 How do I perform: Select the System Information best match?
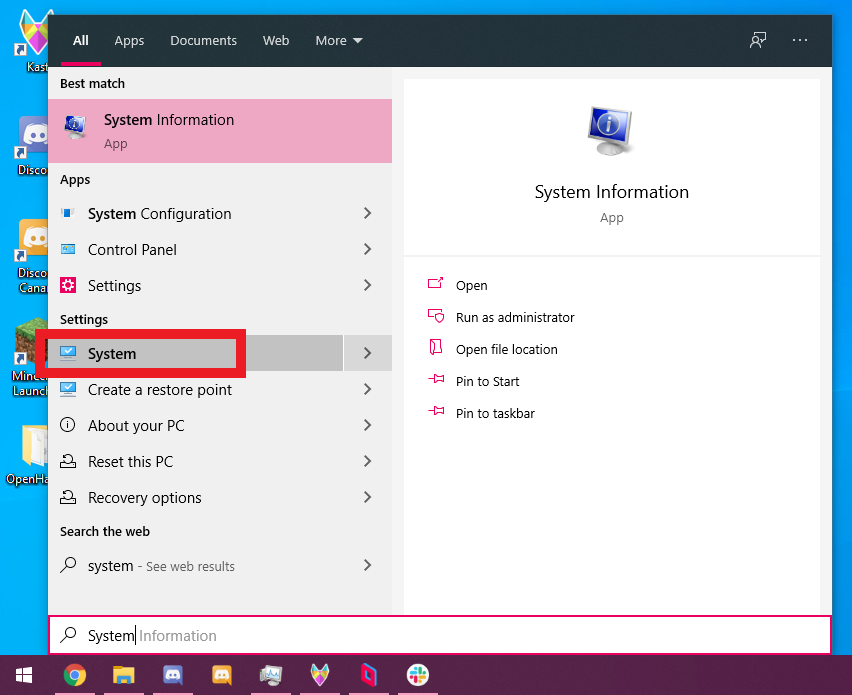pos(220,131)
